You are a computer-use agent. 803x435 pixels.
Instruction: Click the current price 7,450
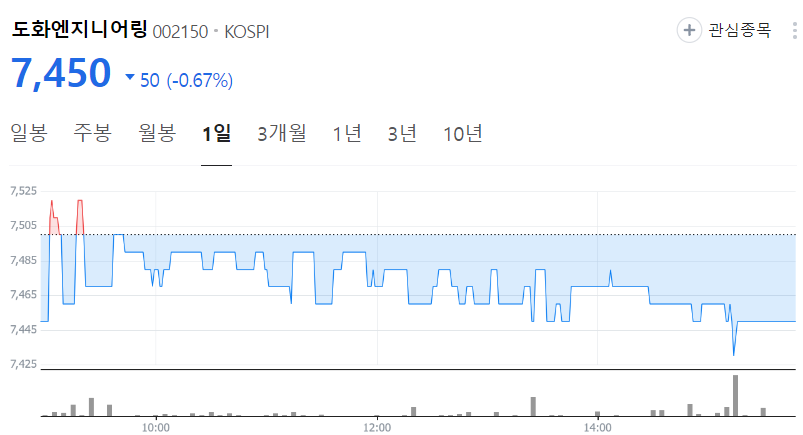60,73
